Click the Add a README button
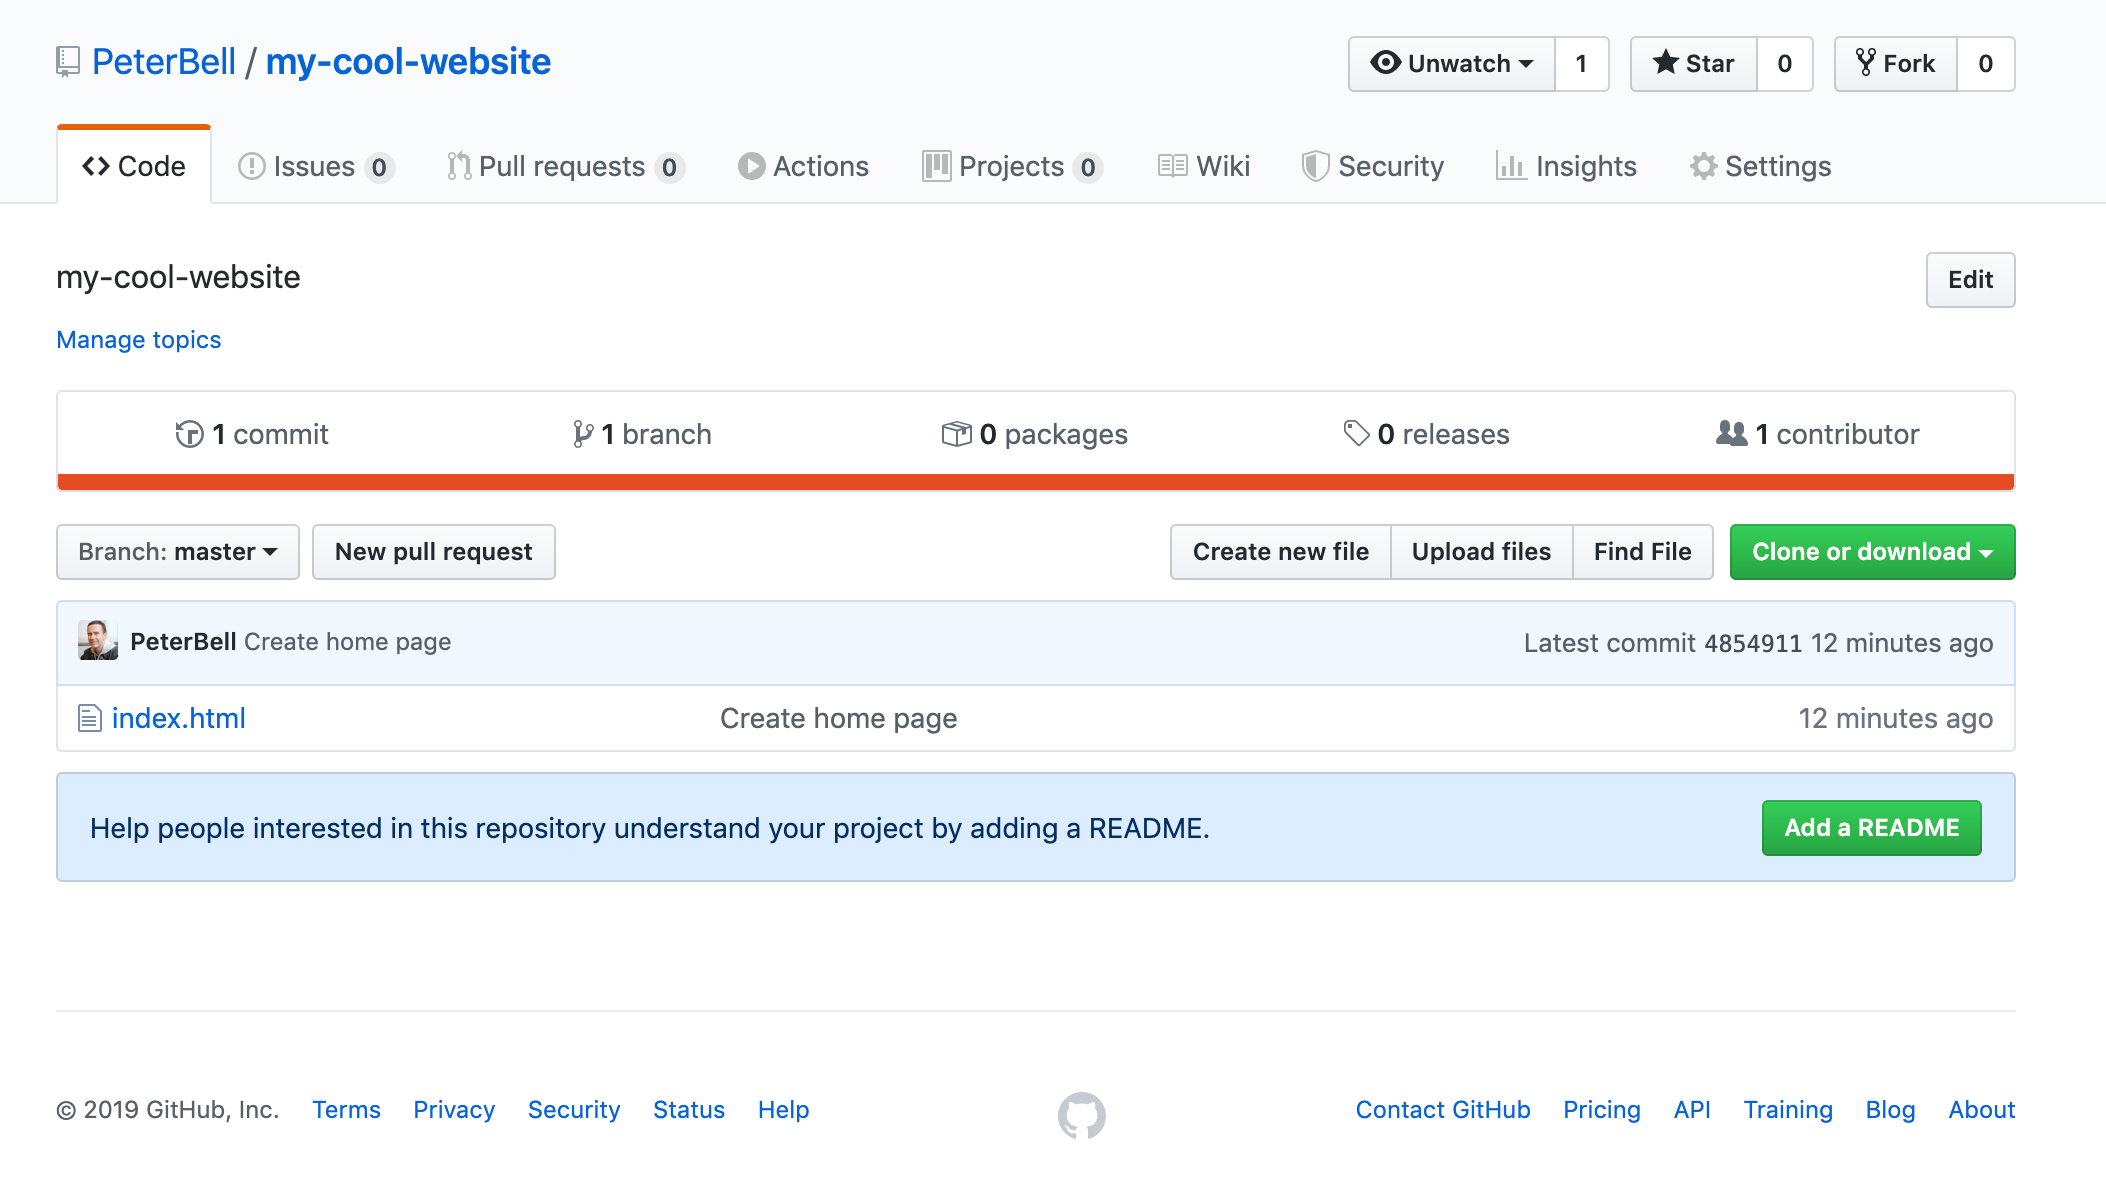The width and height of the screenshot is (2106, 1188). click(x=1871, y=828)
